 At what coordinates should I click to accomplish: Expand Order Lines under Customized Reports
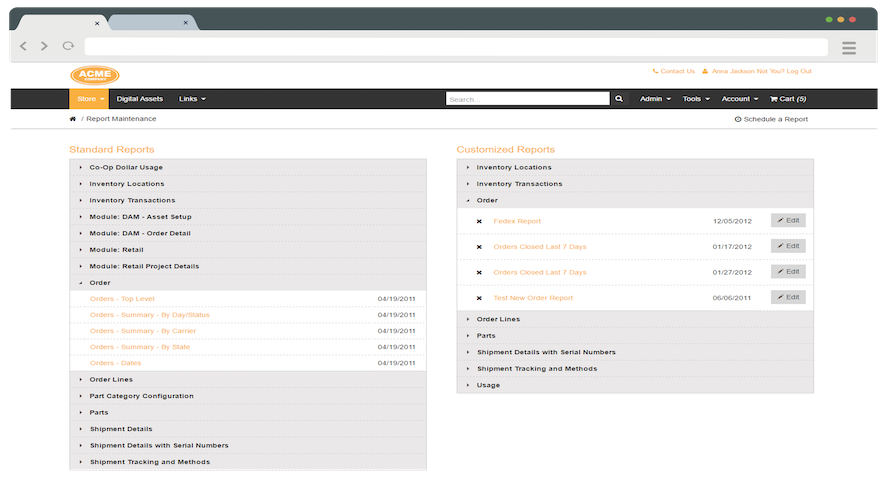tap(635, 319)
